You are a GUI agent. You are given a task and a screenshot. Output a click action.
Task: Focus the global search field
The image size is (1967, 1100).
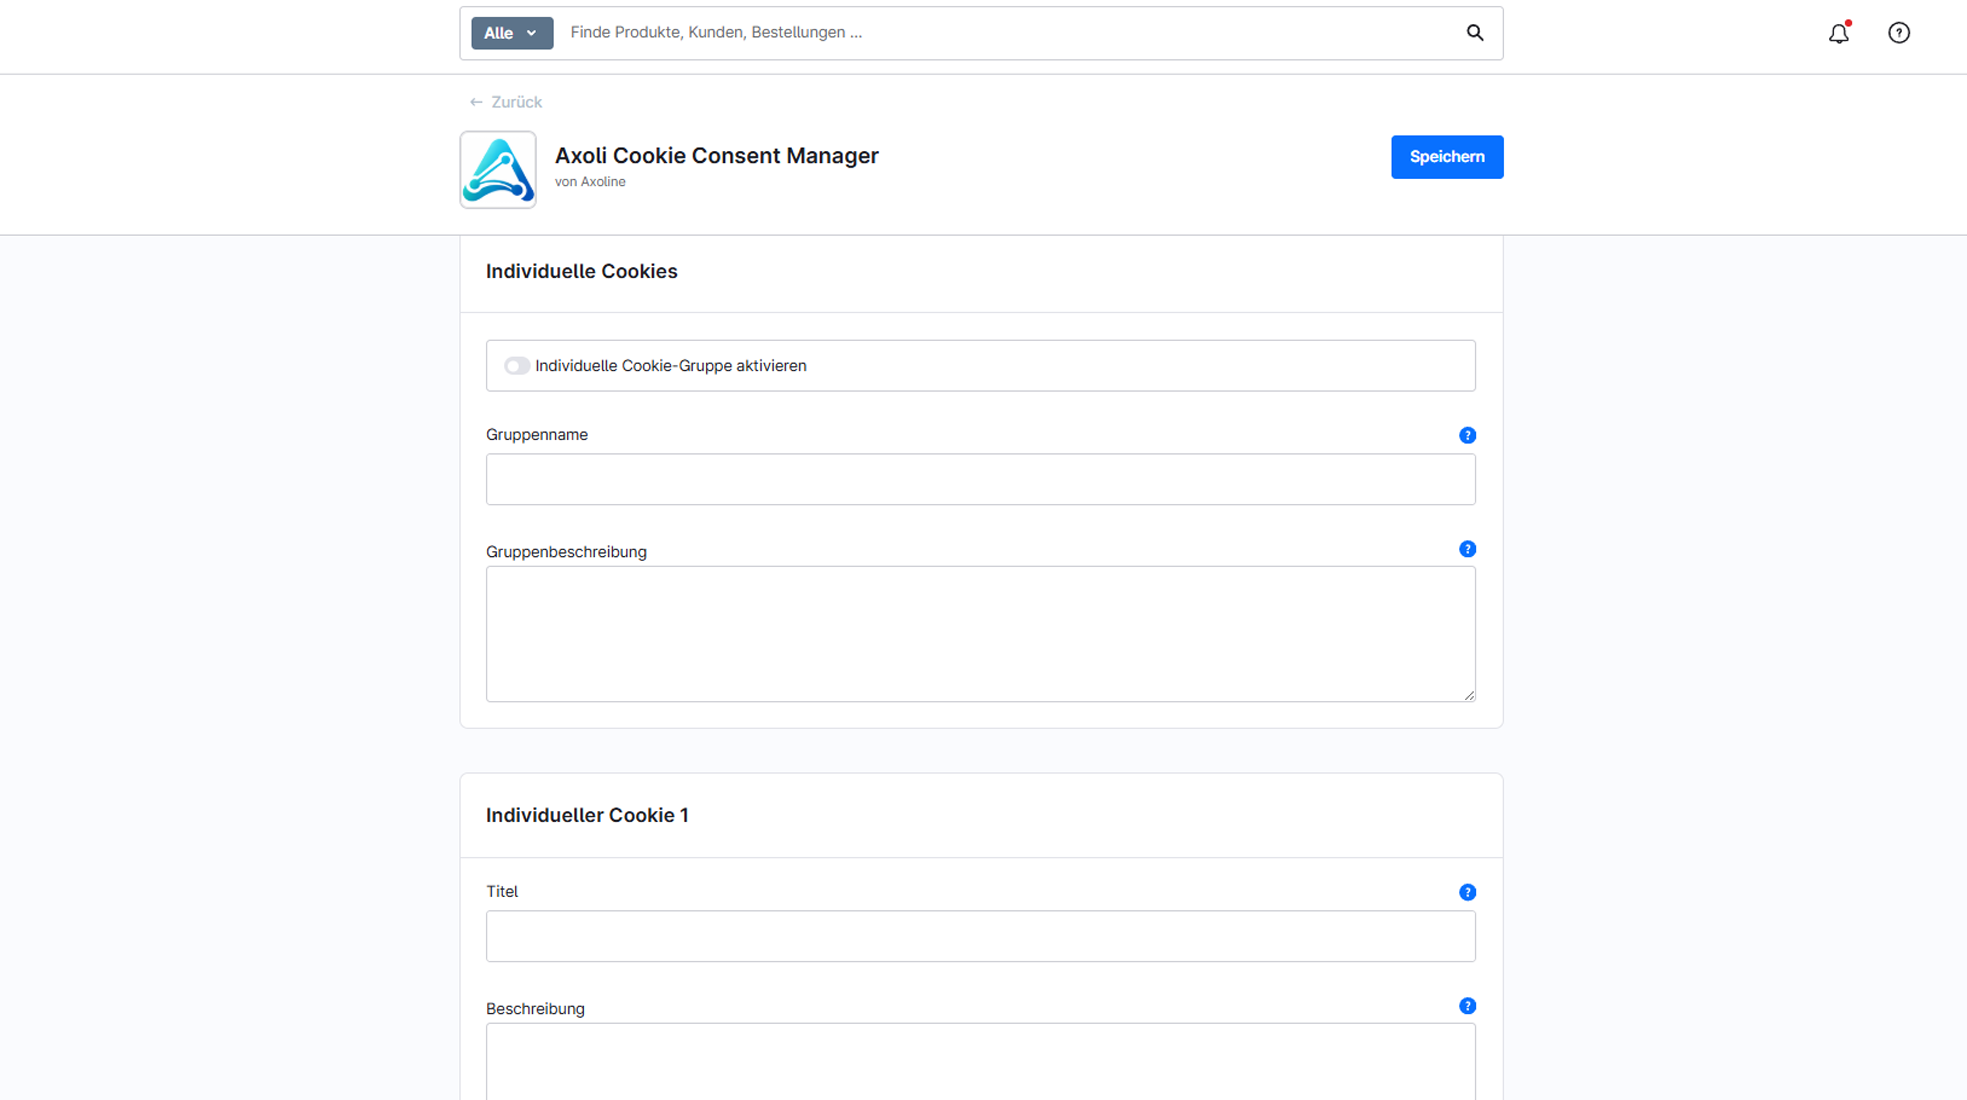[1010, 33]
